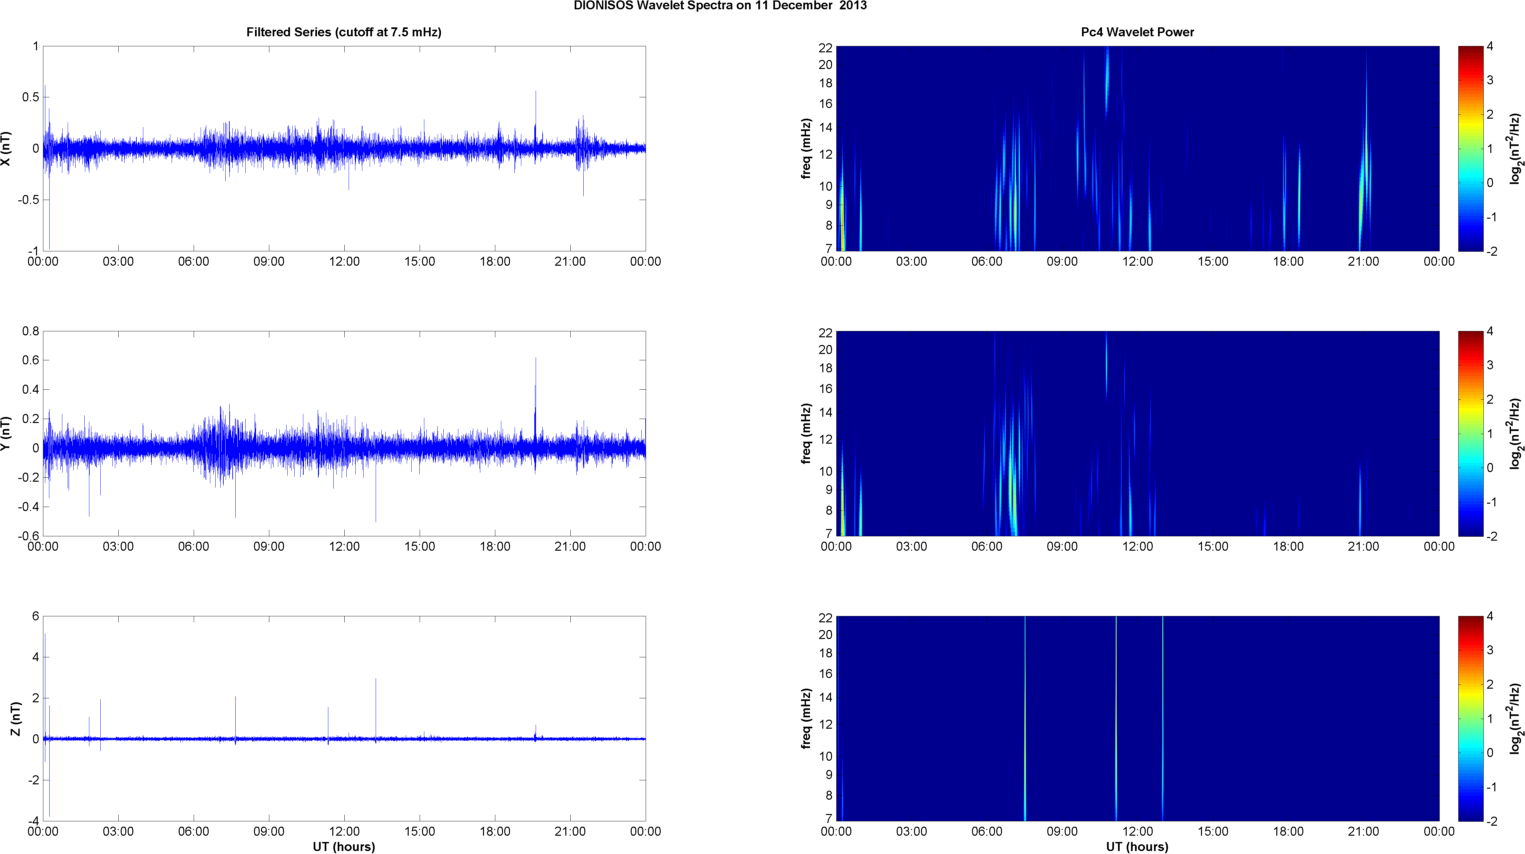The height and width of the screenshot is (854, 1525).
Task: Click 'UT (hours)' label under the Z wavelet plot
Action: (1137, 847)
